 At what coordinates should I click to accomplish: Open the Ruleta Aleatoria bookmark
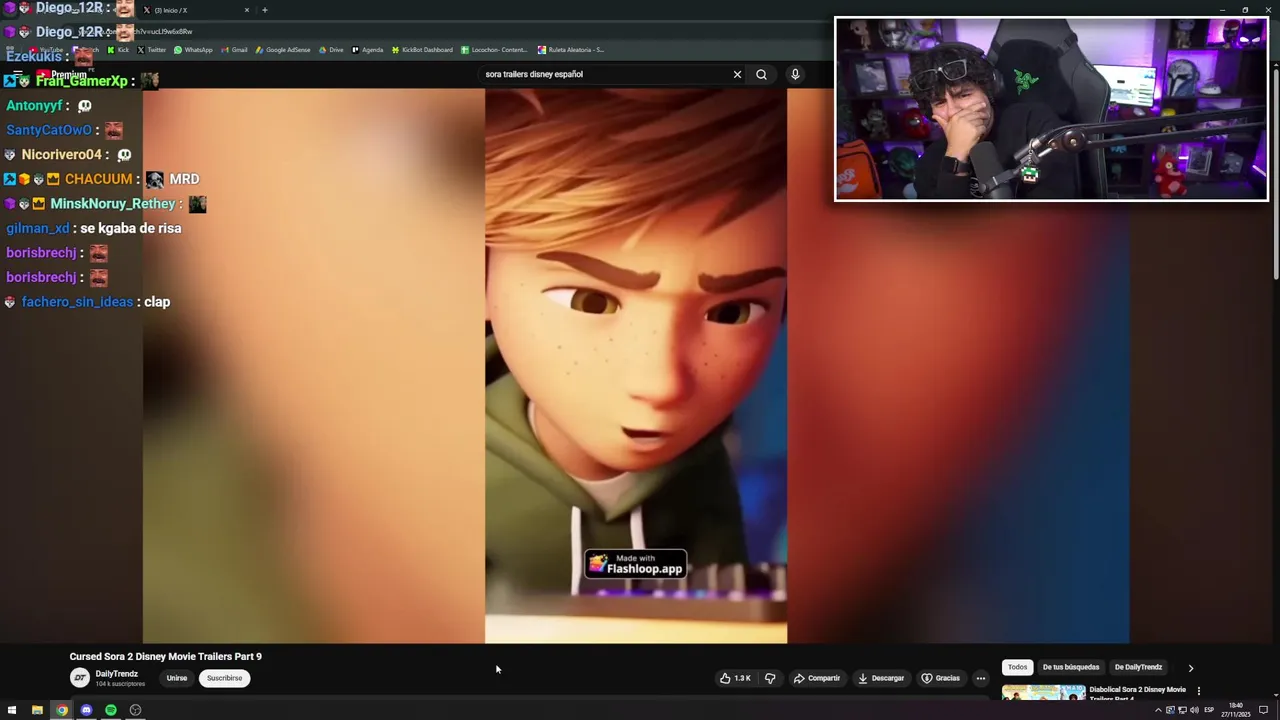(x=571, y=50)
